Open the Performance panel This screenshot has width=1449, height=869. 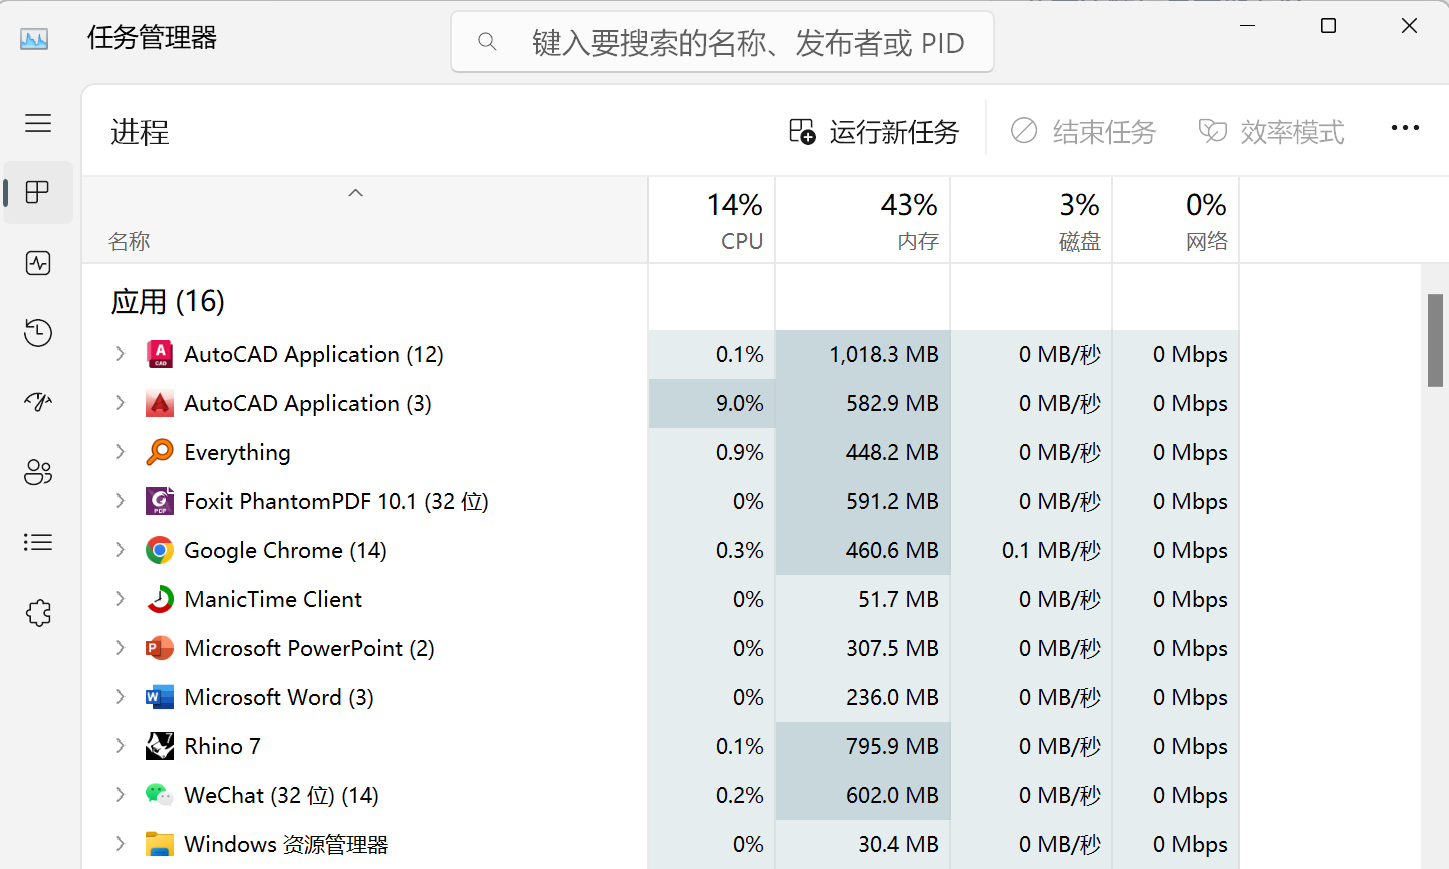click(x=38, y=263)
